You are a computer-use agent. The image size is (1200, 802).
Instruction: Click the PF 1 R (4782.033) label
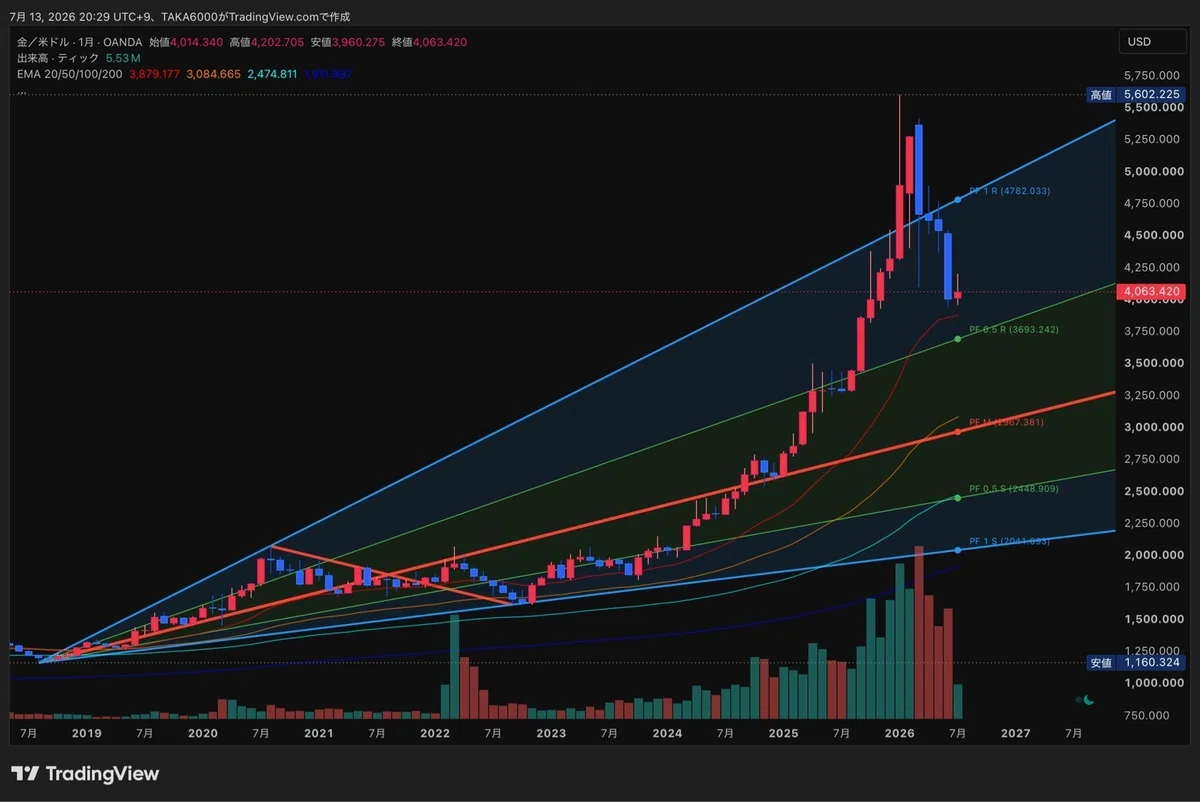tap(1009, 190)
